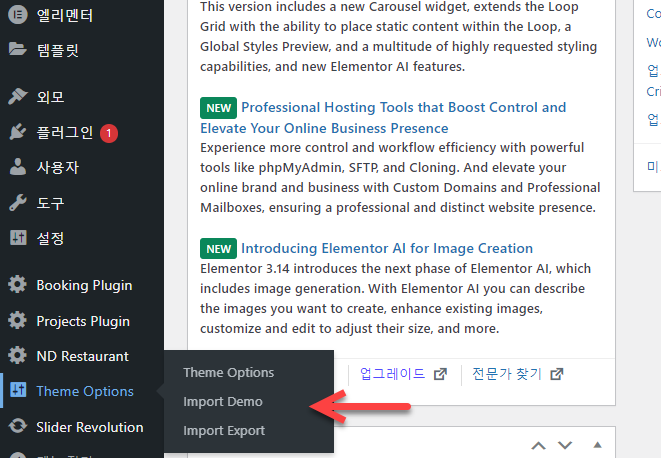
Task: Click external-link icon next to 전문가 찾기
Action: (x=557, y=374)
